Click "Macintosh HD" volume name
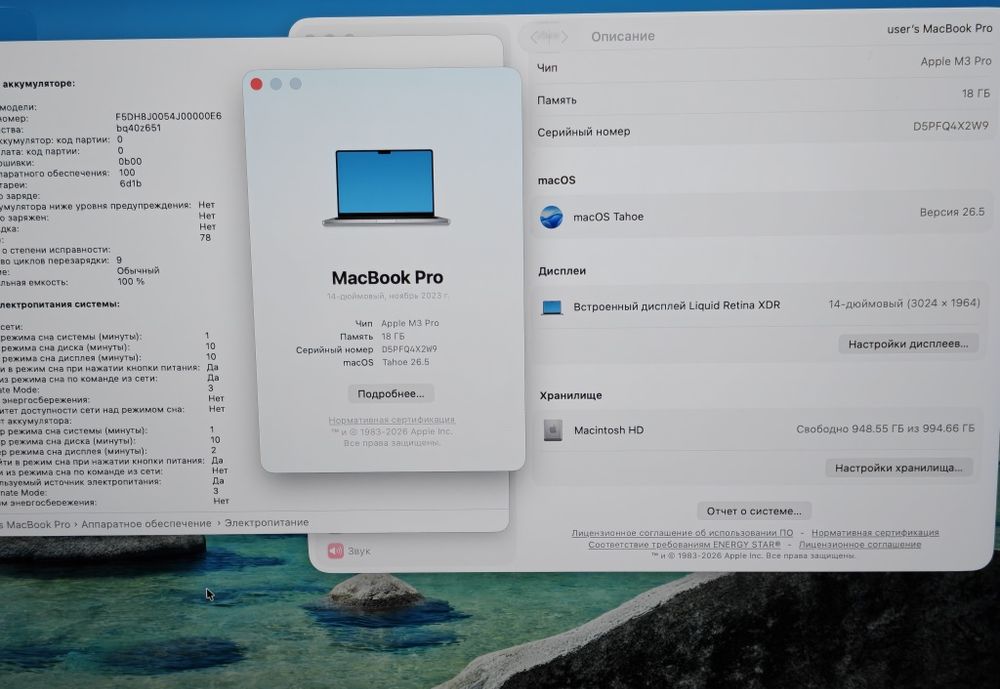Screen dimensions: 1000x689 [x=608, y=431]
